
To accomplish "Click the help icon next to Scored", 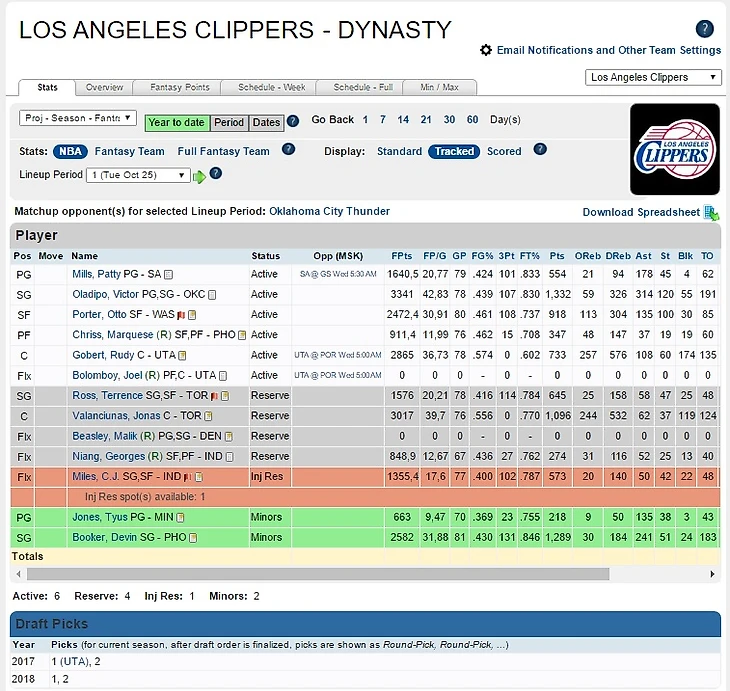I will 540,150.
